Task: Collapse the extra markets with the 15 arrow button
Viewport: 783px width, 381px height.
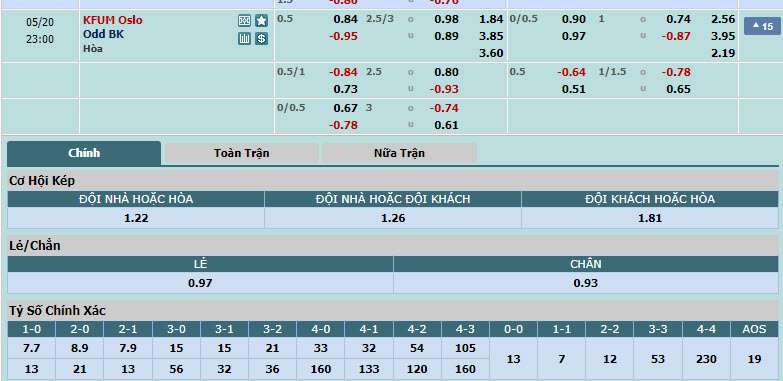Action: [762, 26]
